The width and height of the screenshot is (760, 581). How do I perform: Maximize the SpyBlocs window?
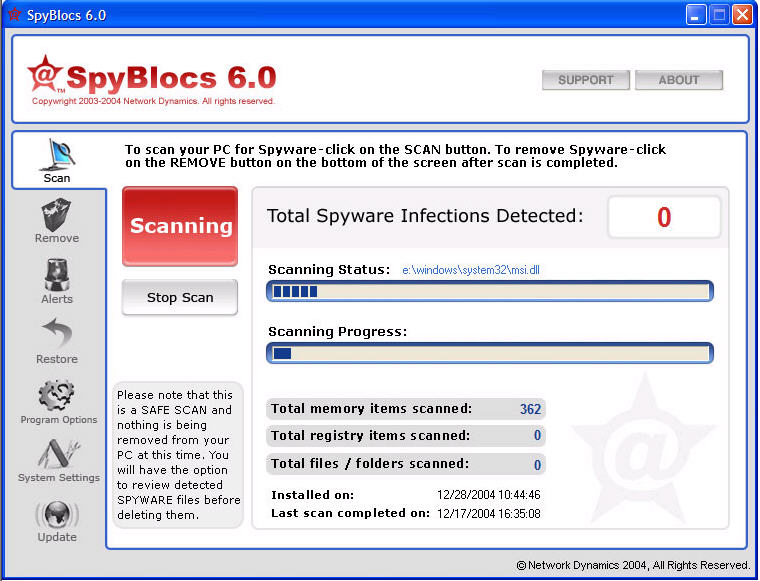[x=719, y=15]
